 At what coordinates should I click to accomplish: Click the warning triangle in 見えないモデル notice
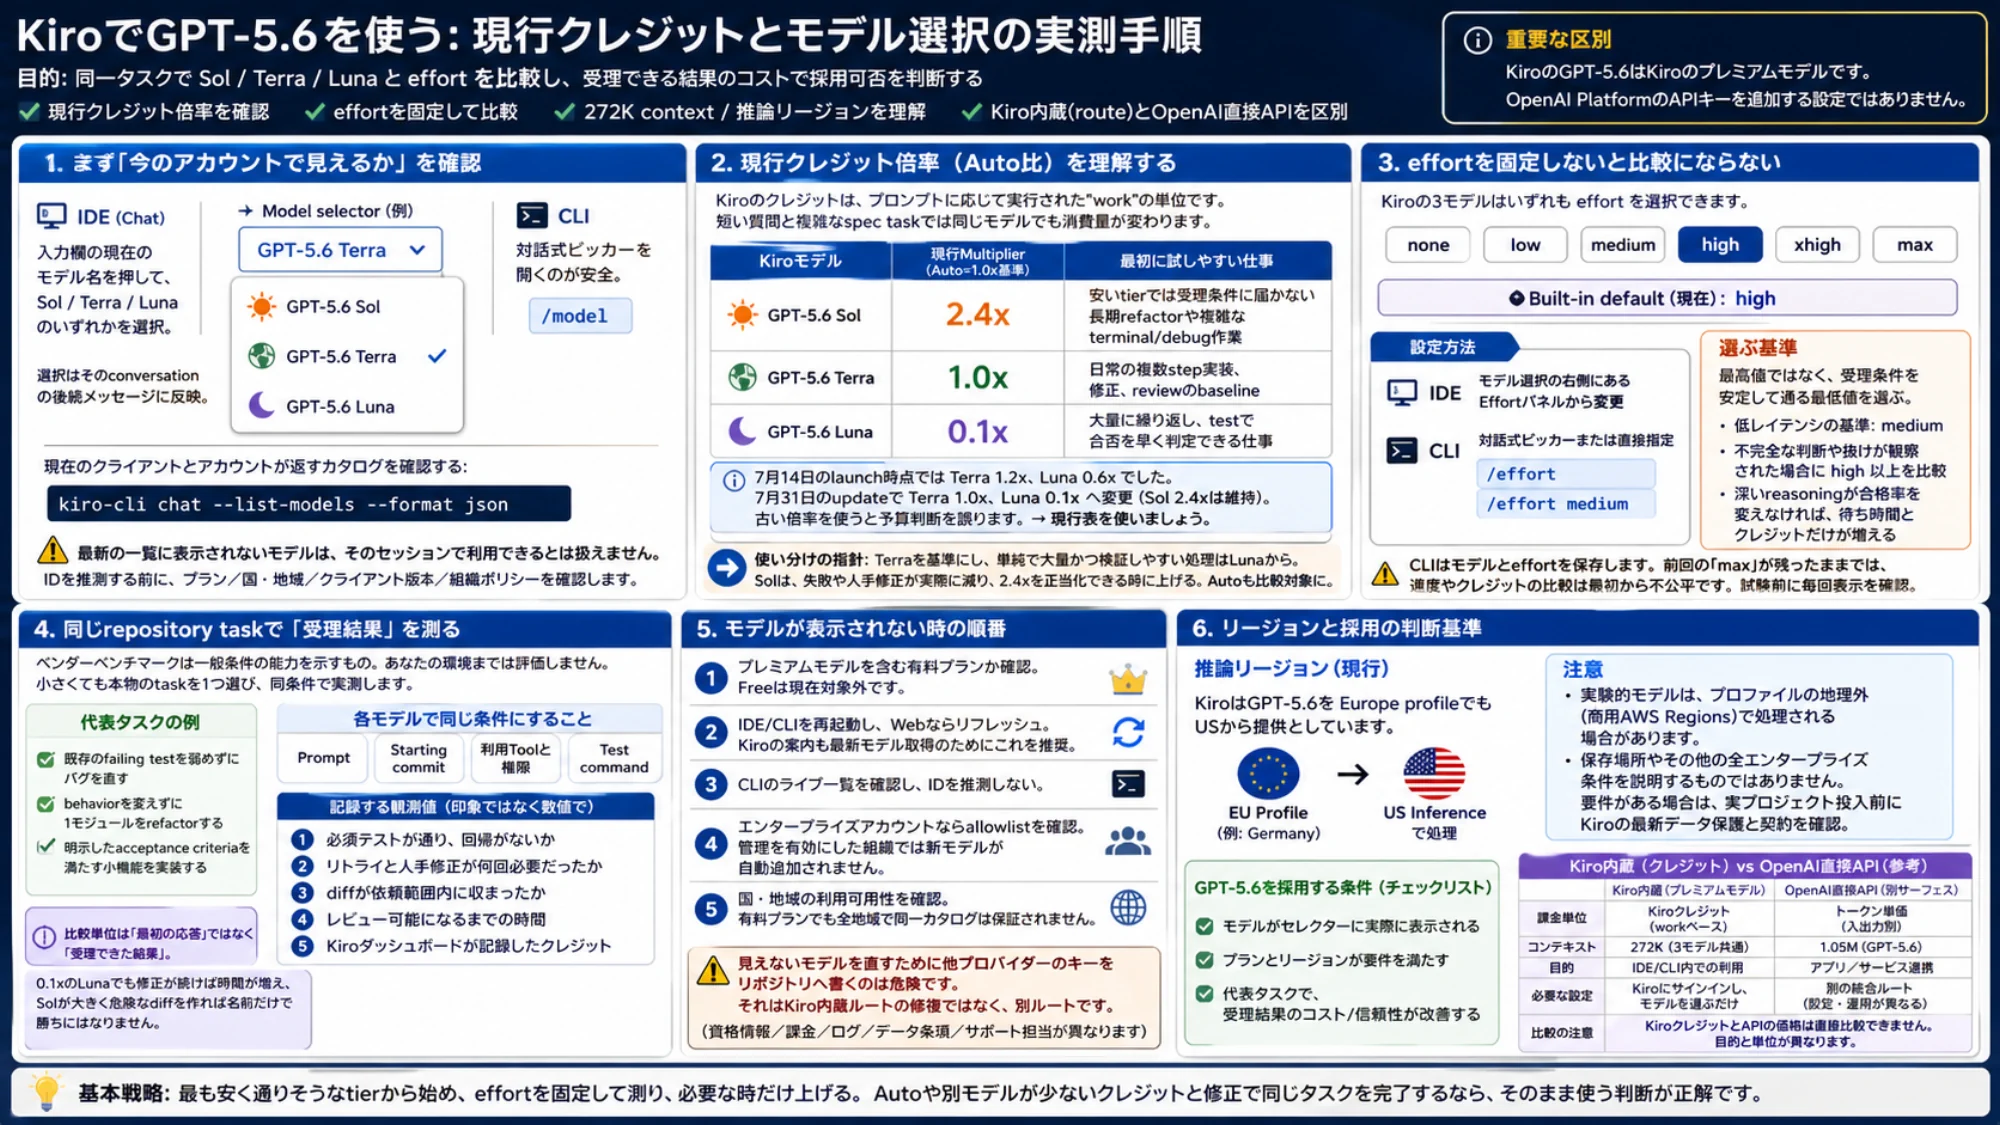[x=713, y=970]
